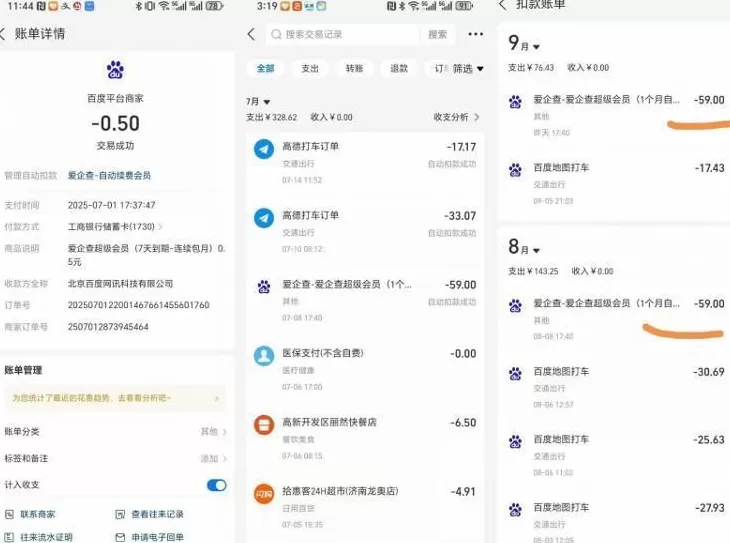Open the 8月 month dropdown
730x543 pixels.
pyautogui.click(x=524, y=247)
